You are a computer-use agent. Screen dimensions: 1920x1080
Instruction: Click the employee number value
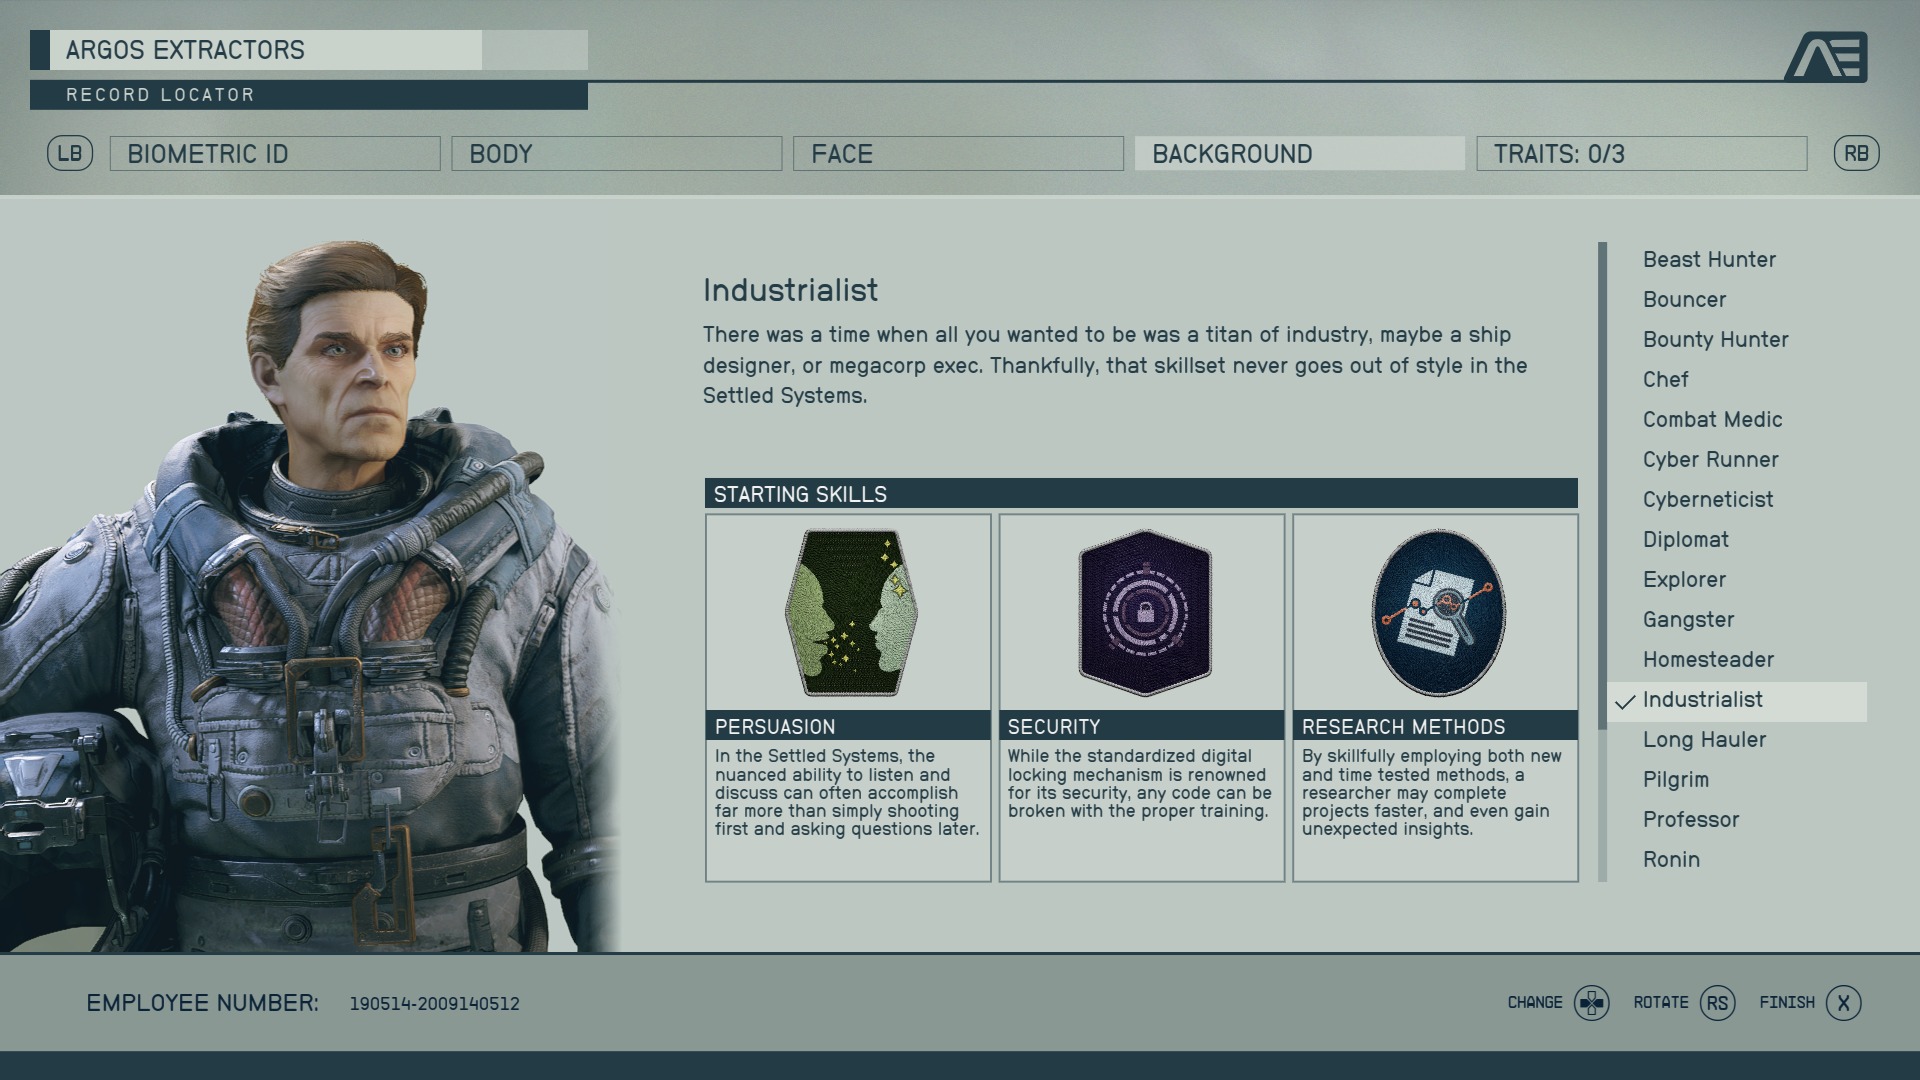(x=434, y=1004)
